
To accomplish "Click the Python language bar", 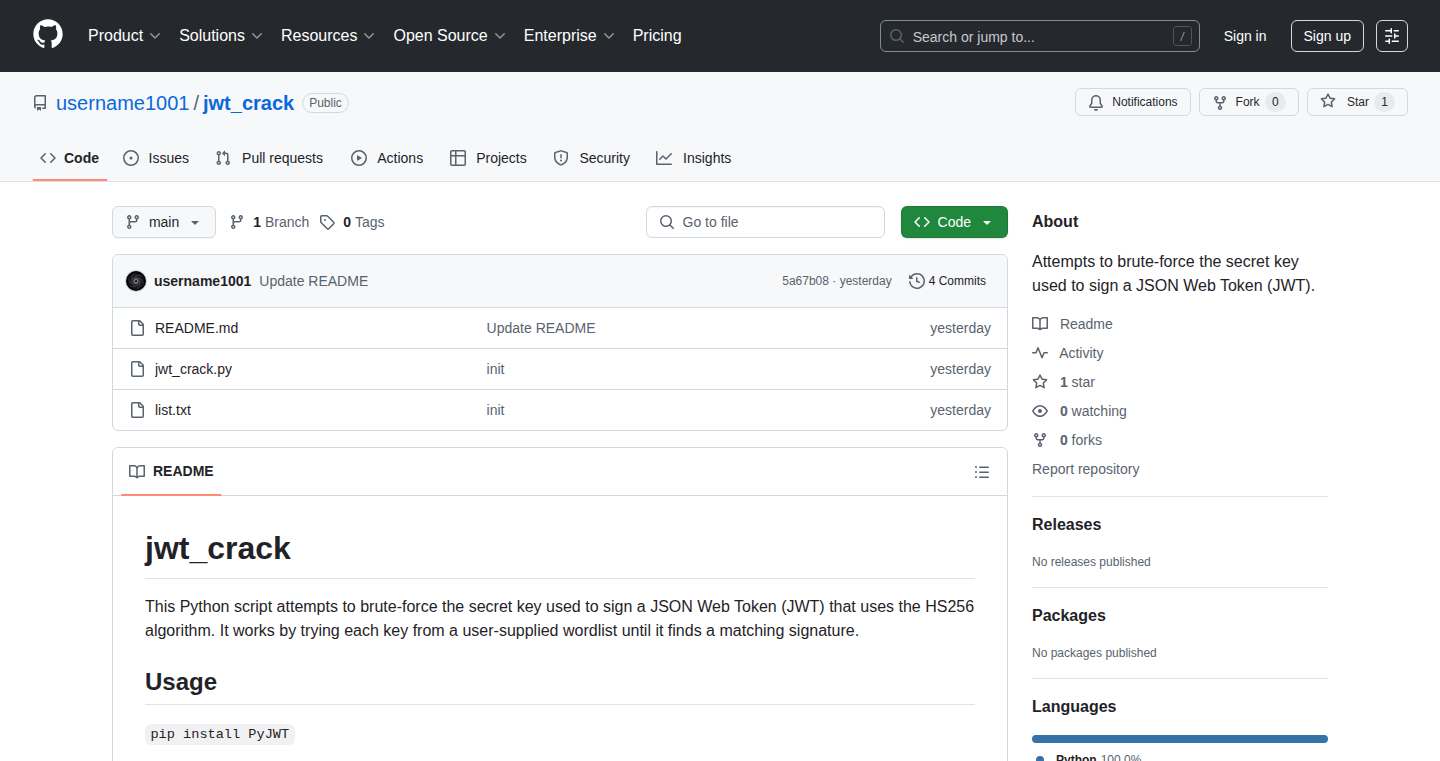I will tap(1180, 739).
